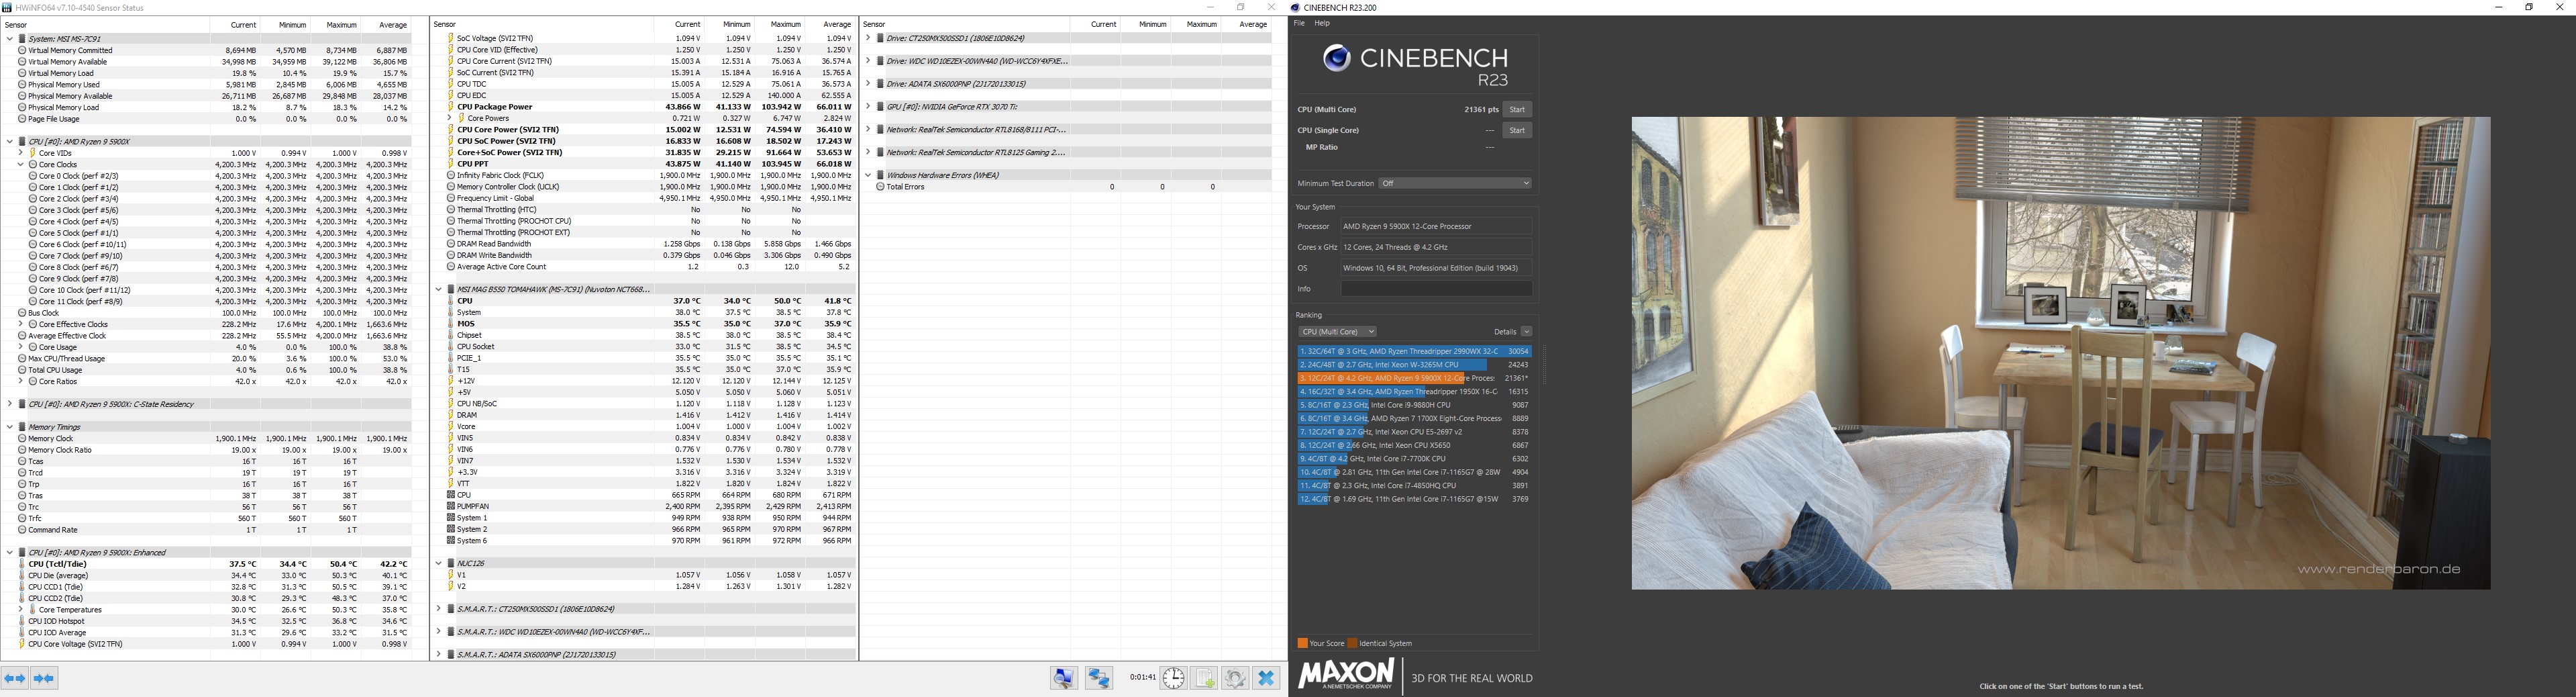Click the thermometer icon beside MOS sensor
Screen dimensions: 2576x697
pyautogui.click(x=451, y=324)
